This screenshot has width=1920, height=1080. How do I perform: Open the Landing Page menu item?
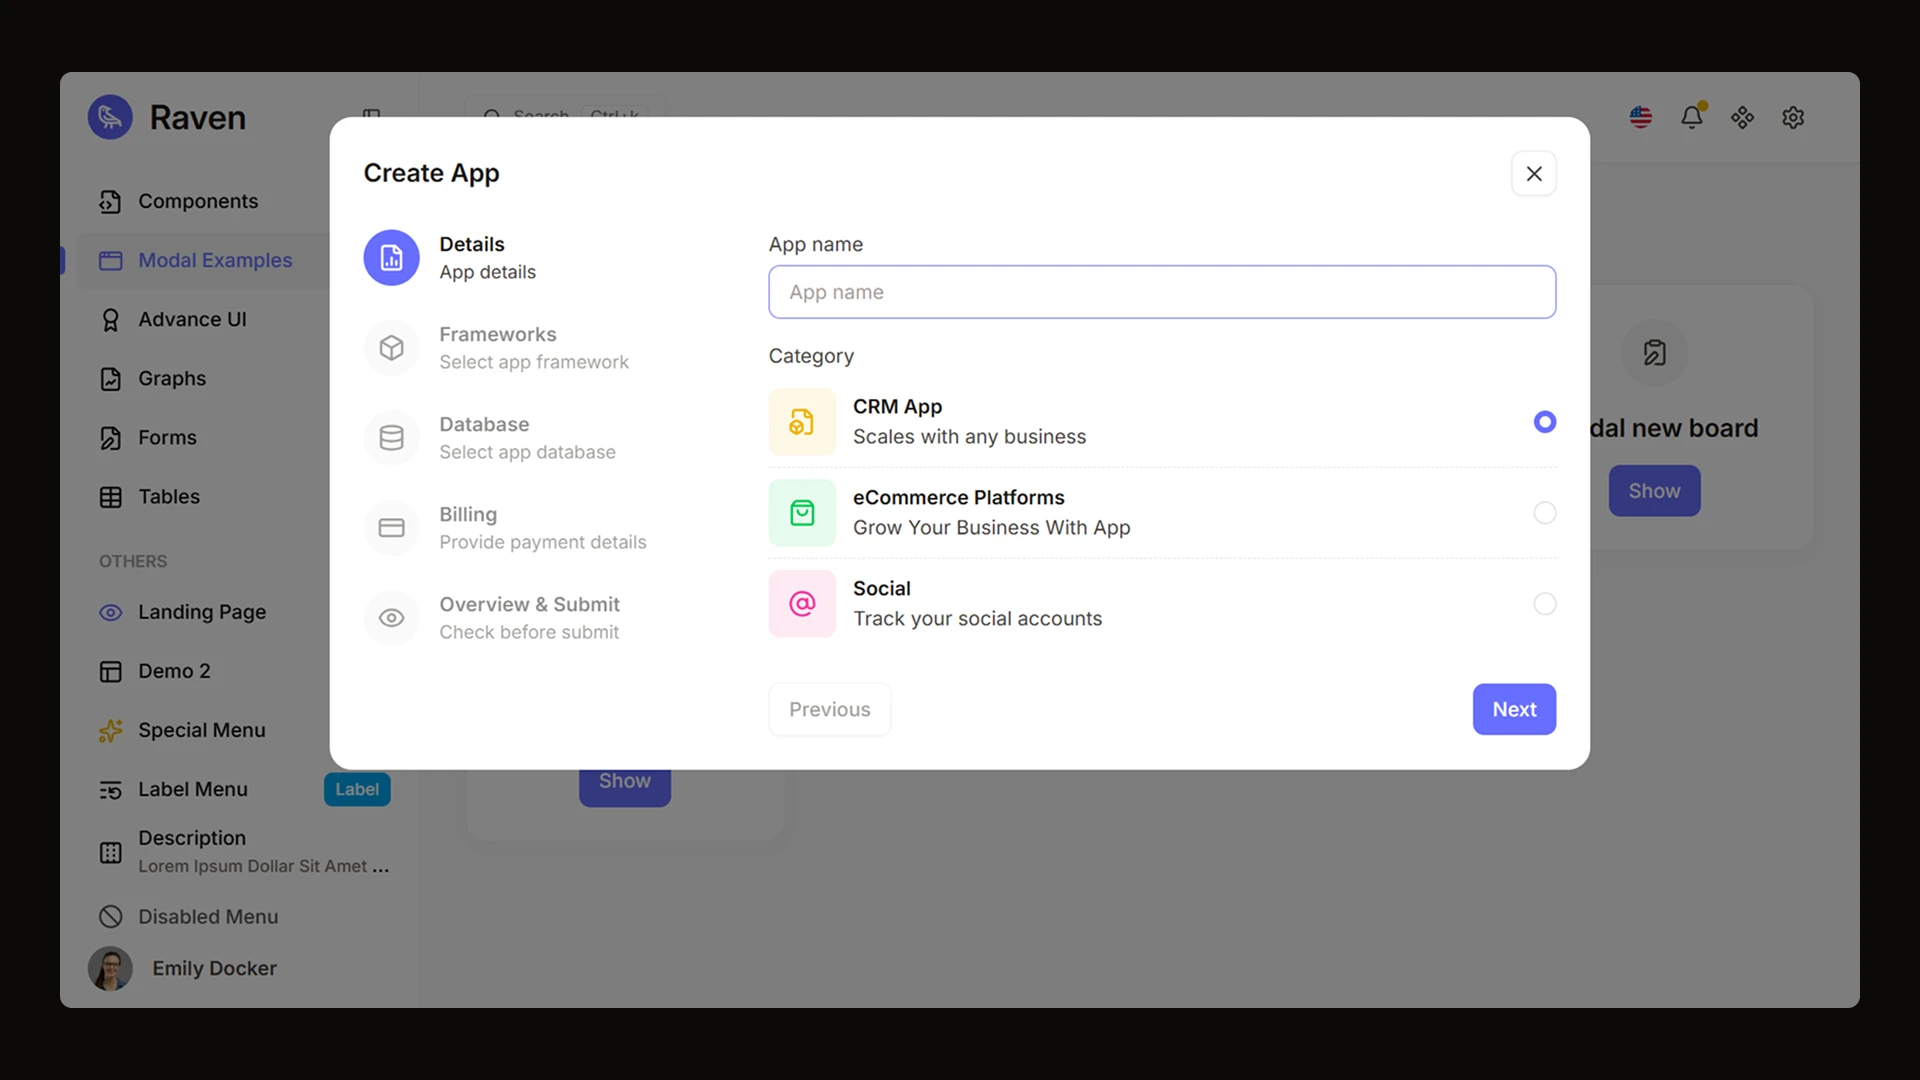pos(202,612)
